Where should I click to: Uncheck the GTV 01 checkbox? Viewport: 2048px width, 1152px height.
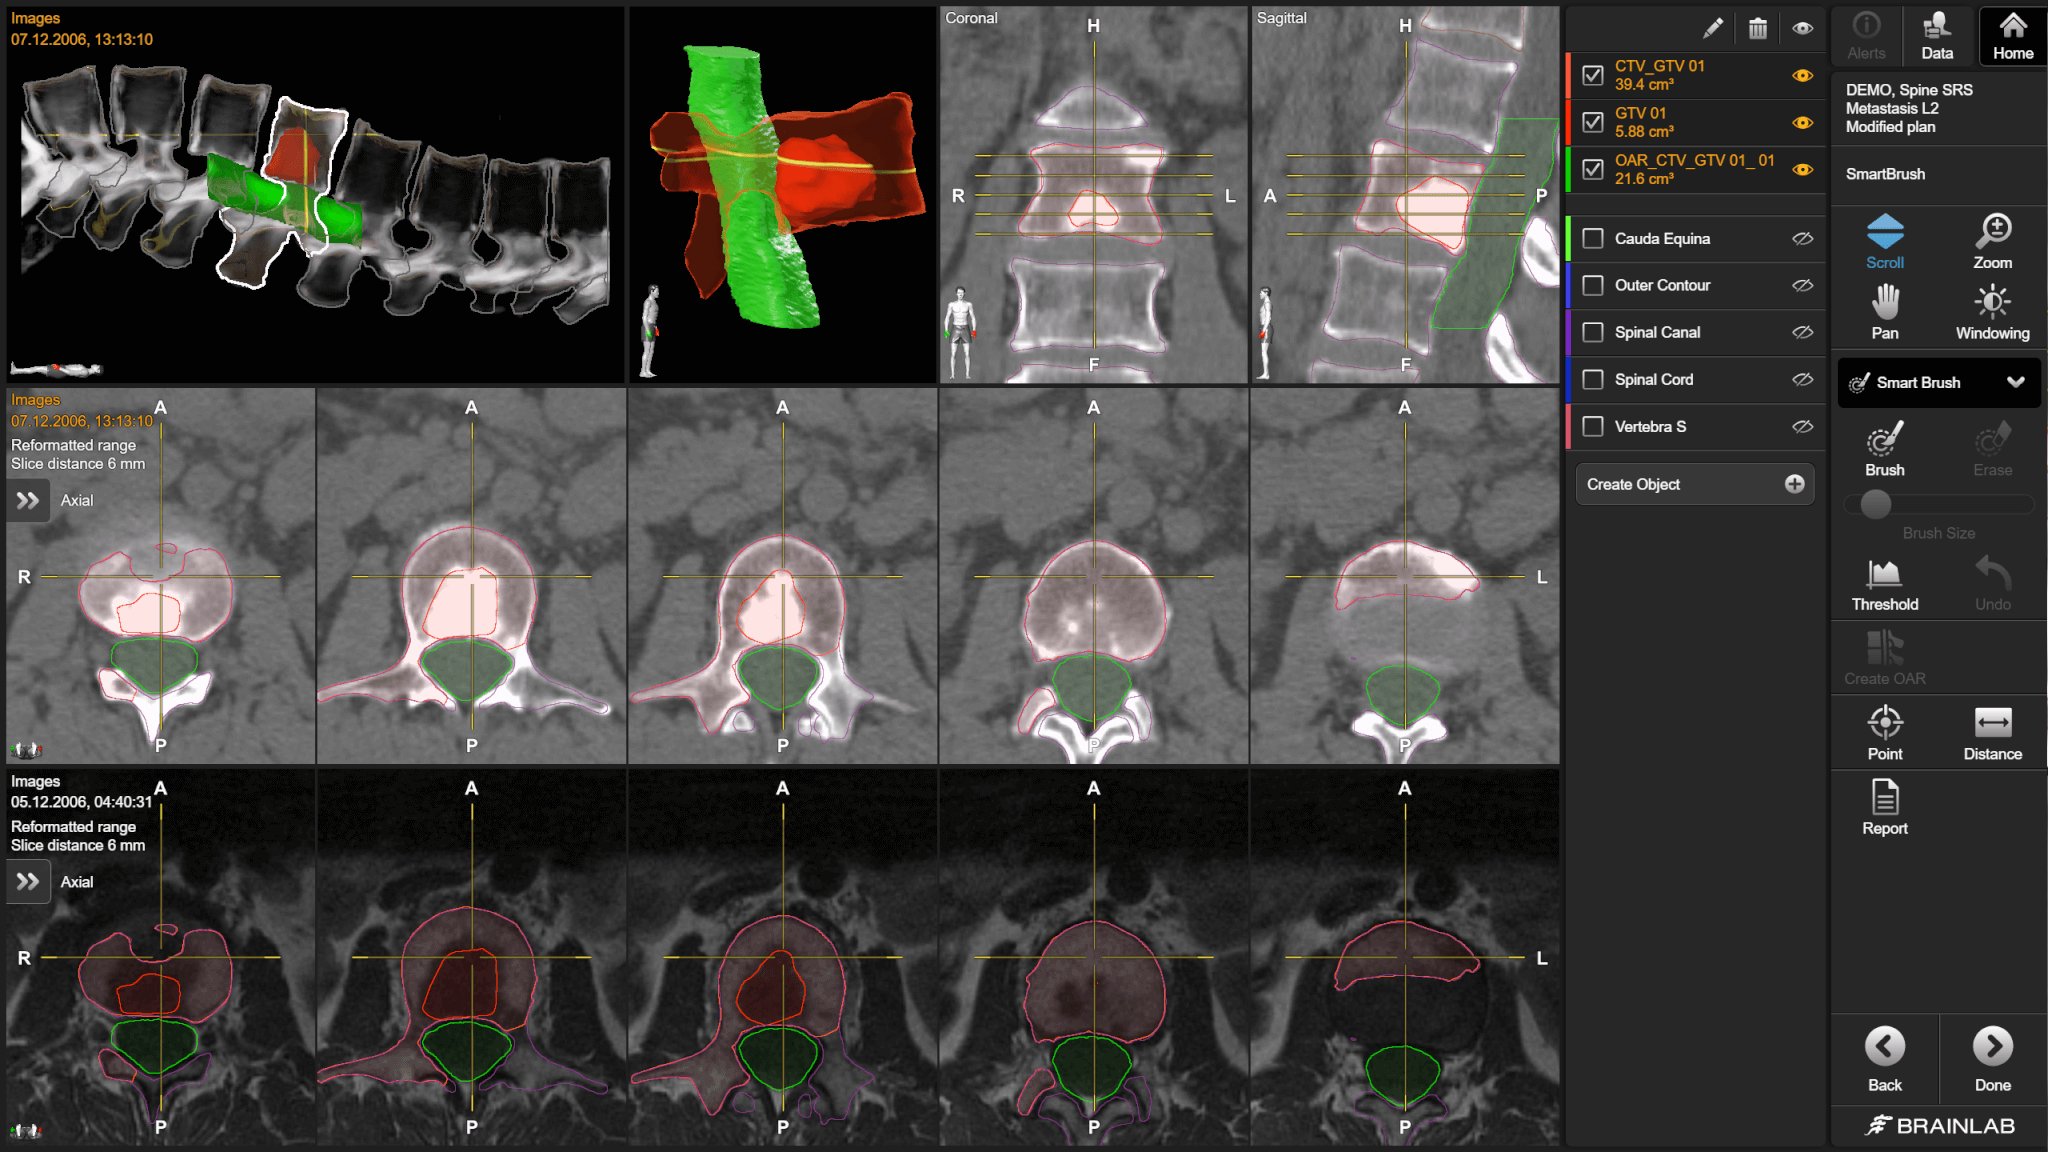point(1593,122)
